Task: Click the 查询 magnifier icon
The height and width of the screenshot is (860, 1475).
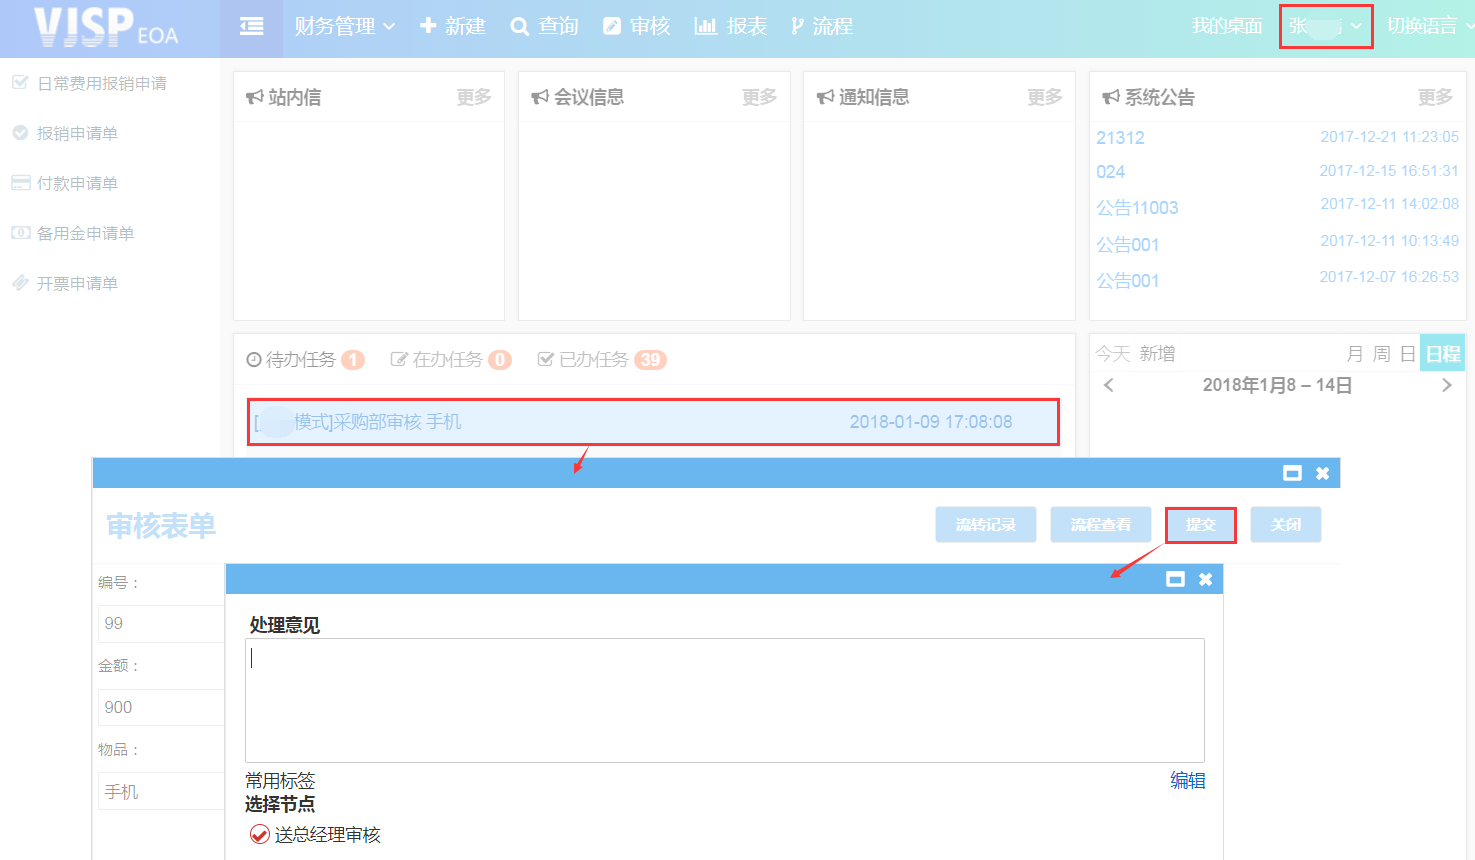Action: coord(519,27)
